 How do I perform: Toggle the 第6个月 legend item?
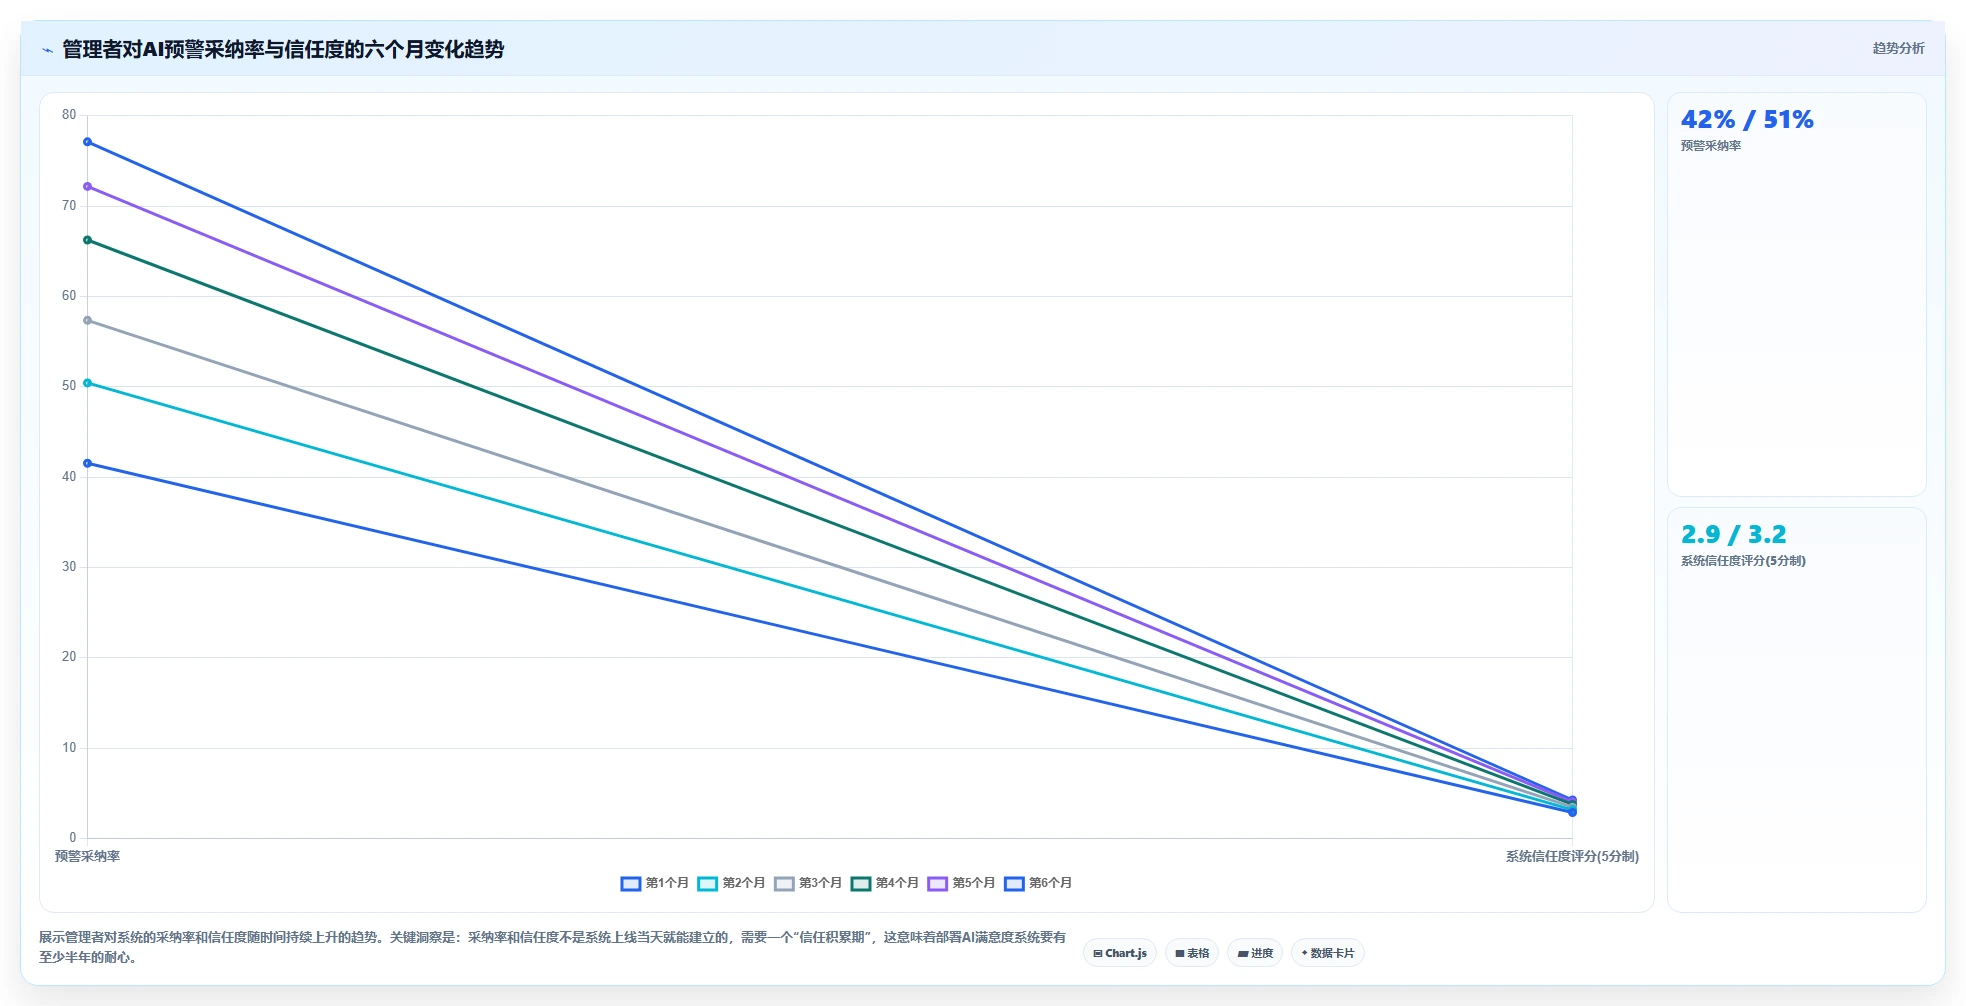pos(1038,883)
